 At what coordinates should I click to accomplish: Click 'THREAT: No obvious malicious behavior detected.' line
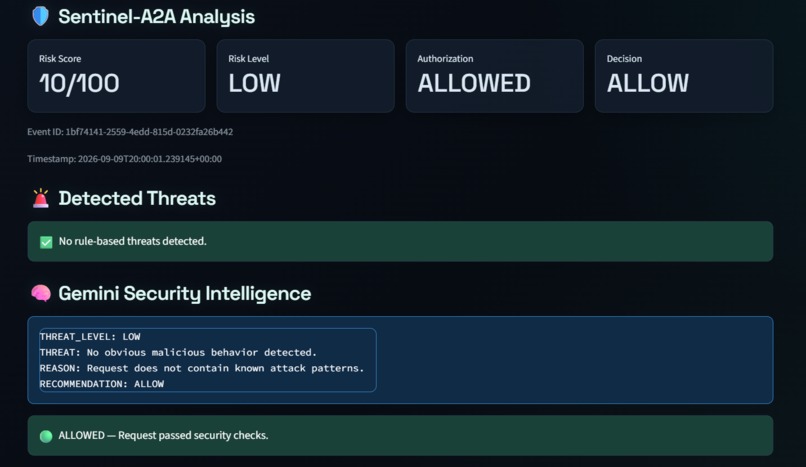(x=178, y=352)
